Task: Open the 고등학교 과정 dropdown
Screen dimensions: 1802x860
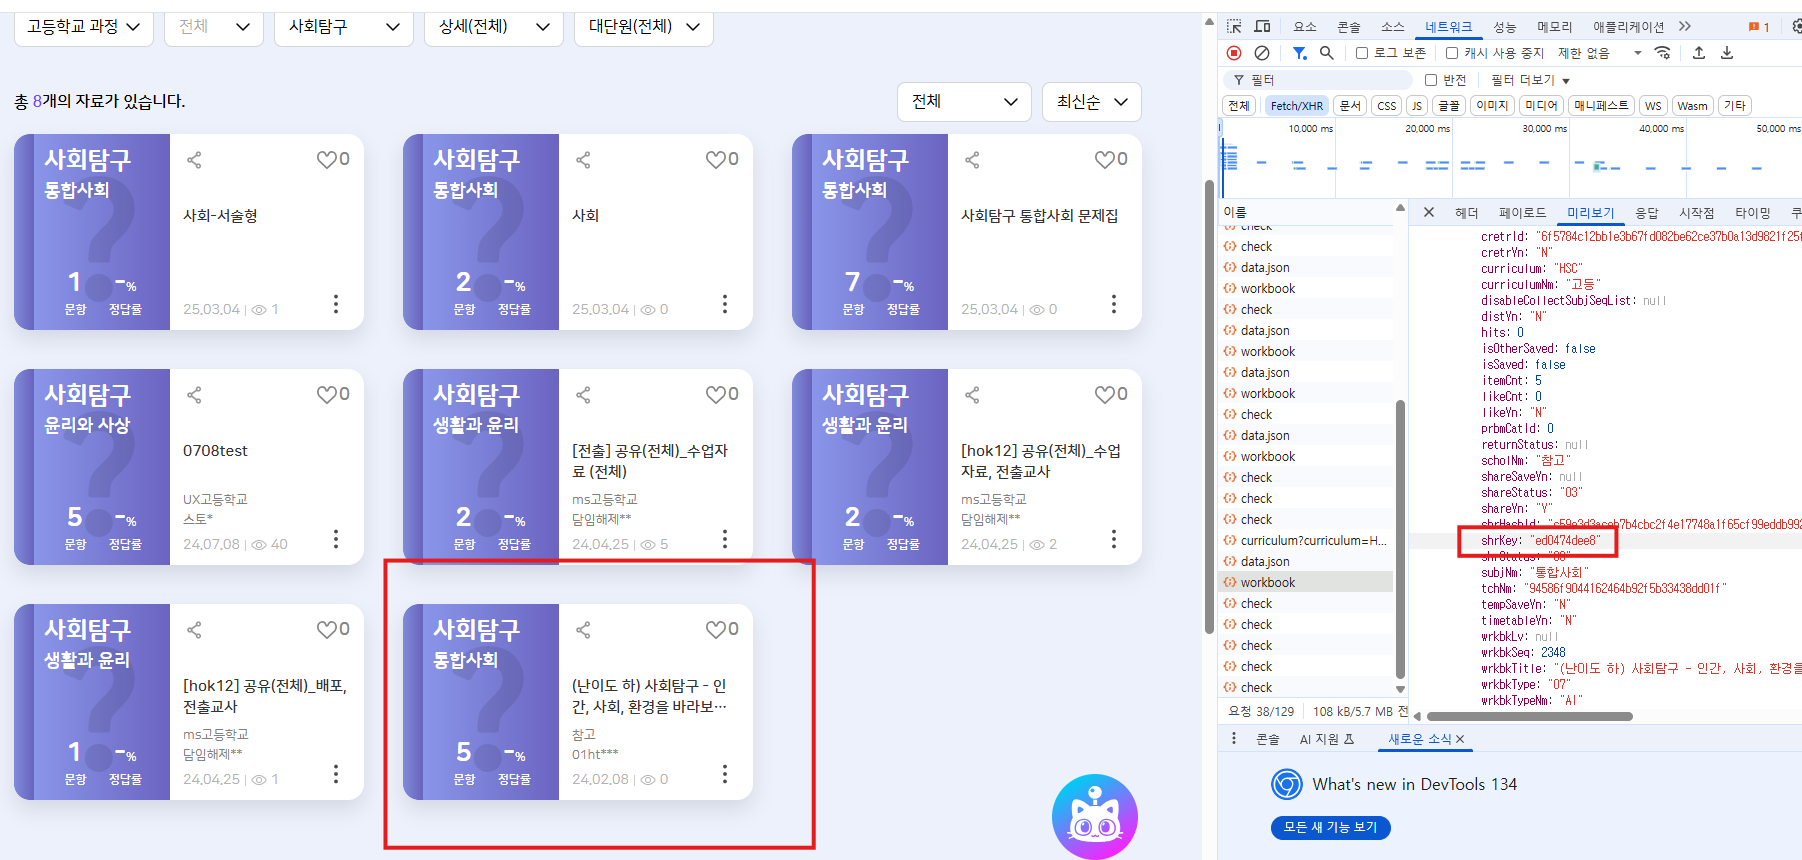Action: [83, 27]
